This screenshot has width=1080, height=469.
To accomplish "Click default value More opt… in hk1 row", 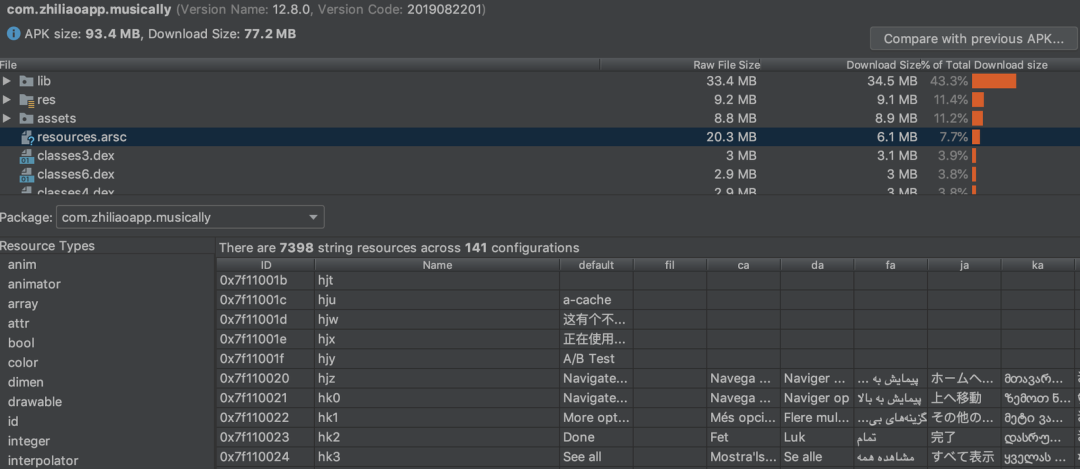I will (x=596, y=417).
